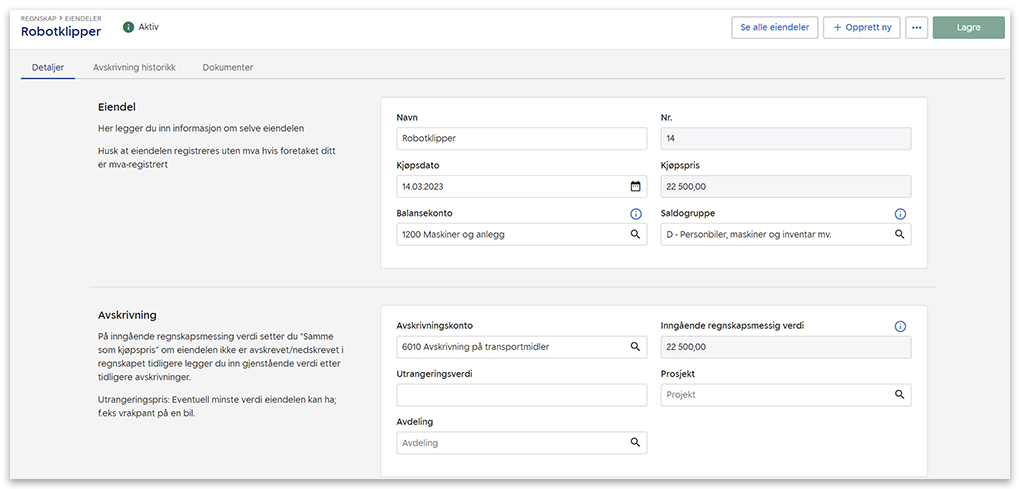1020x489 pixels.
Task: Open the Balansekonto lookup field
Action: coord(510,235)
